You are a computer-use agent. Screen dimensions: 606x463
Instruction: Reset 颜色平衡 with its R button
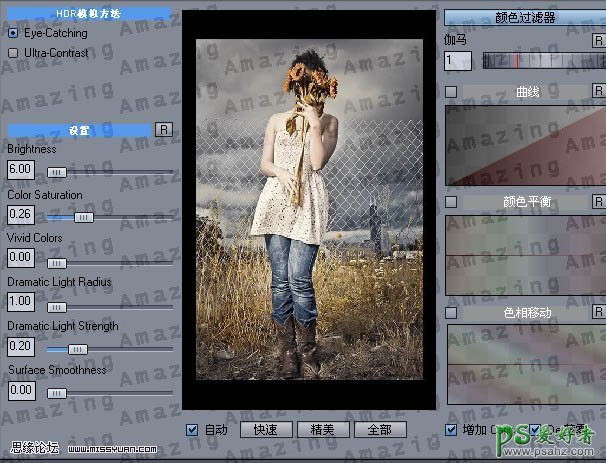click(596, 202)
